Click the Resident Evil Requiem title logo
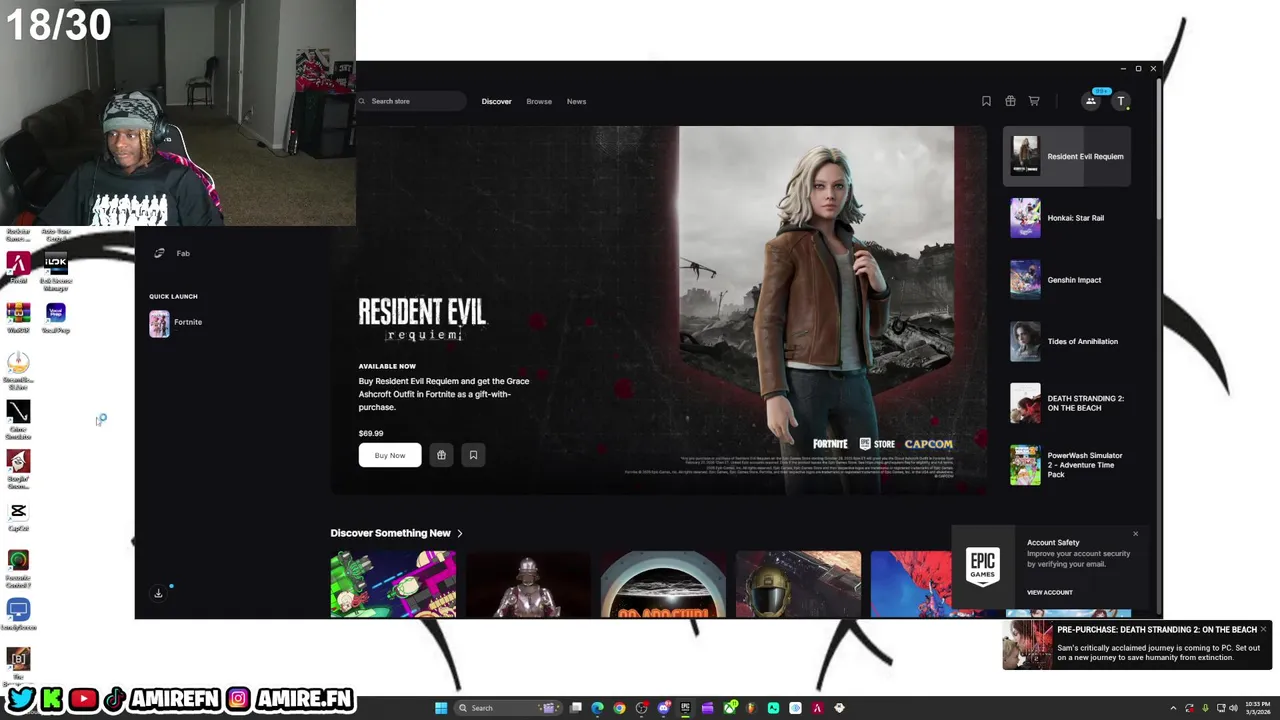This screenshot has height=720, width=1280. pyautogui.click(x=422, y=320)
